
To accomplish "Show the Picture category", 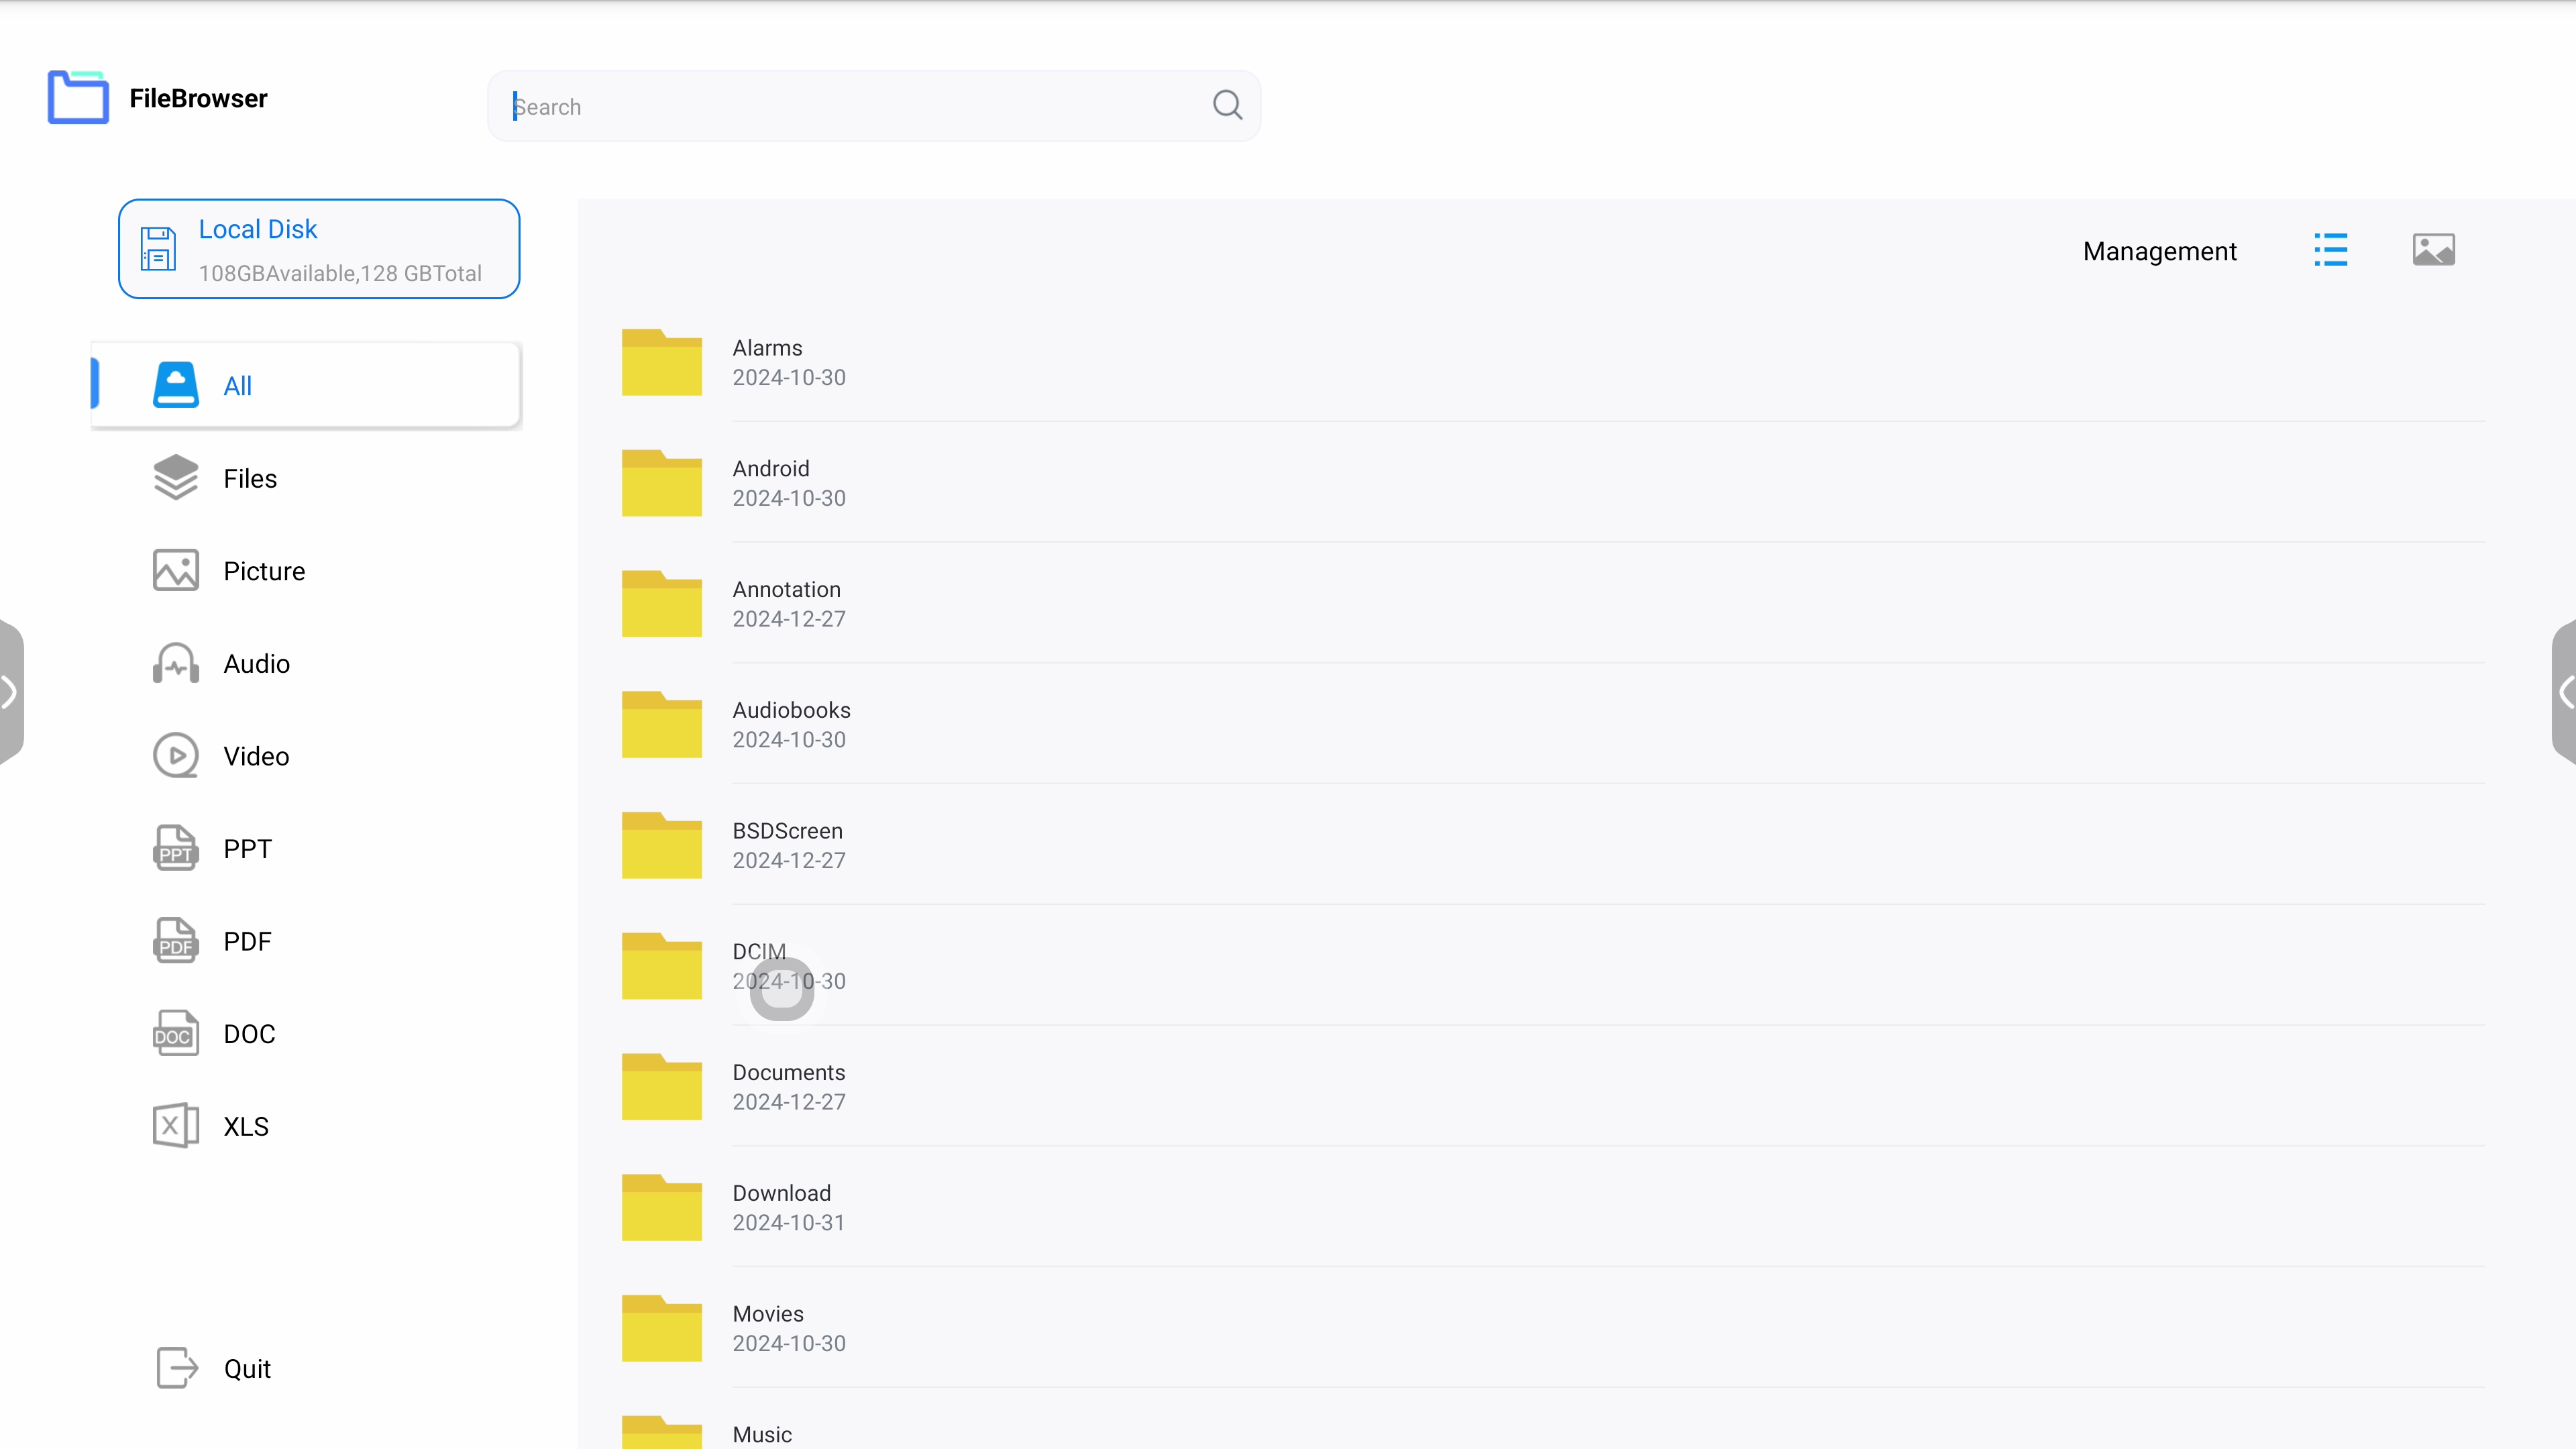I will click(264, 571).
